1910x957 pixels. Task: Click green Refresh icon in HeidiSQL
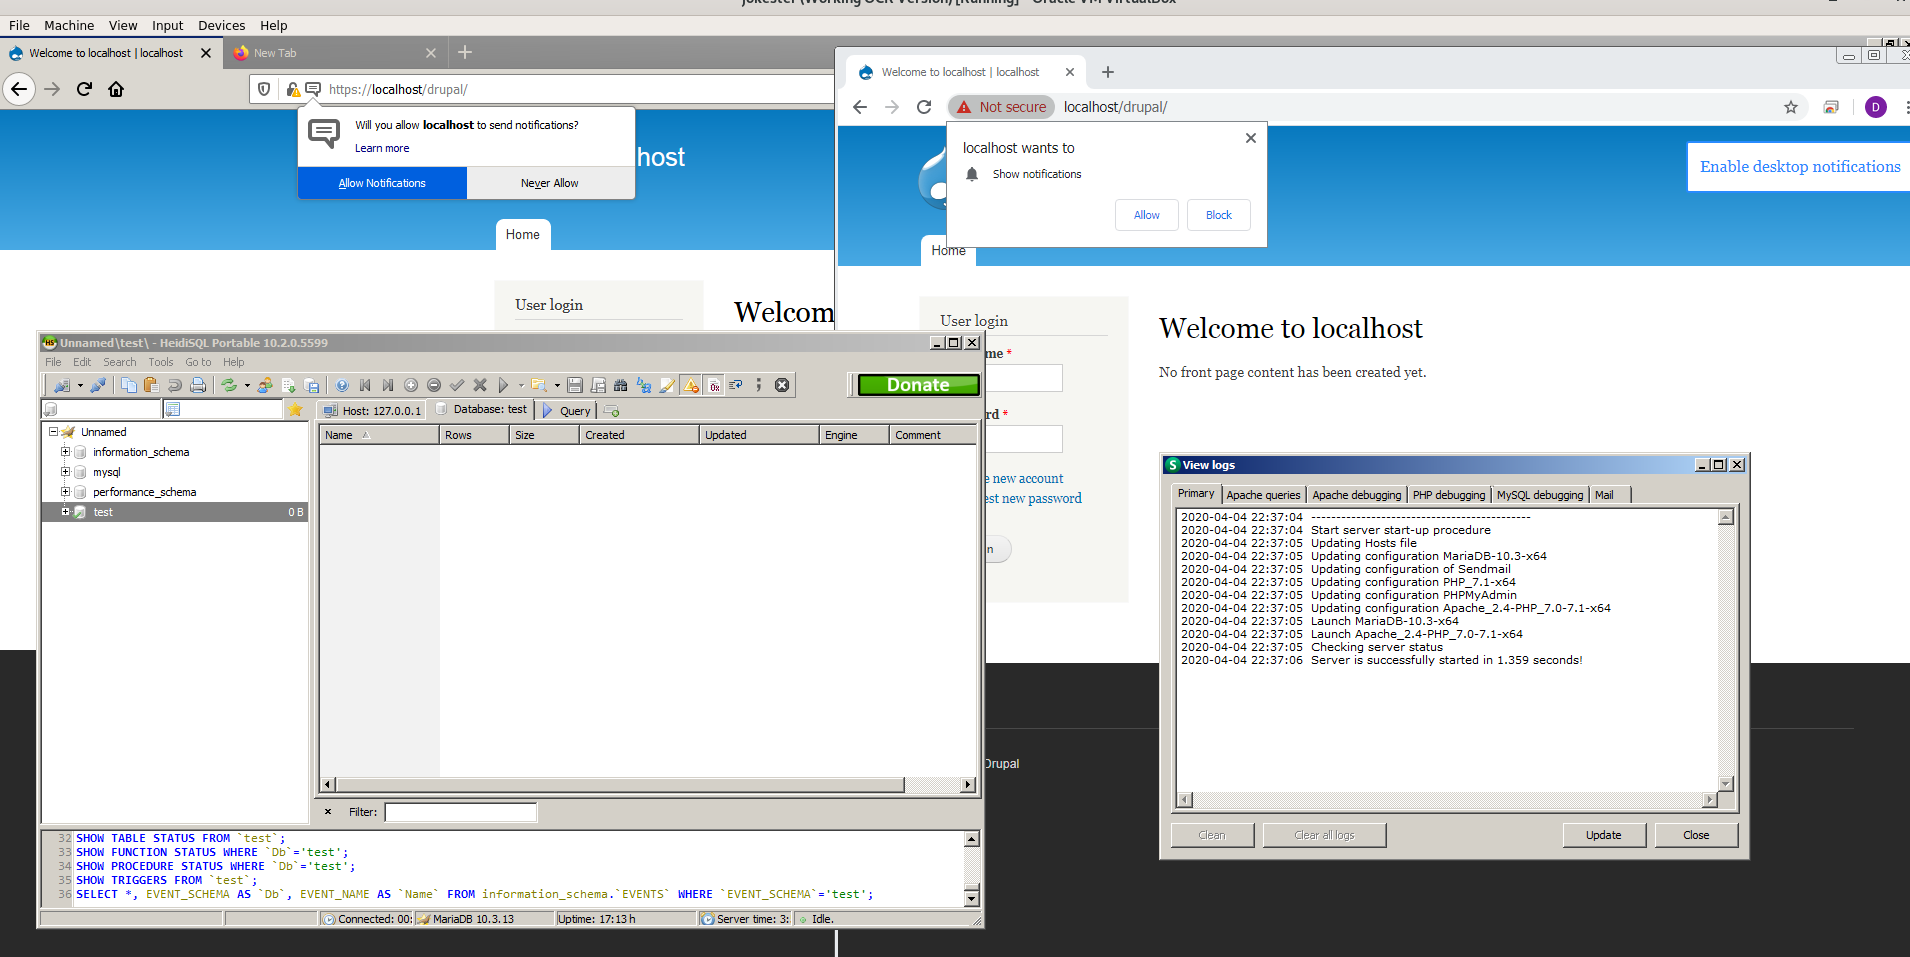(x=229, y=385)
